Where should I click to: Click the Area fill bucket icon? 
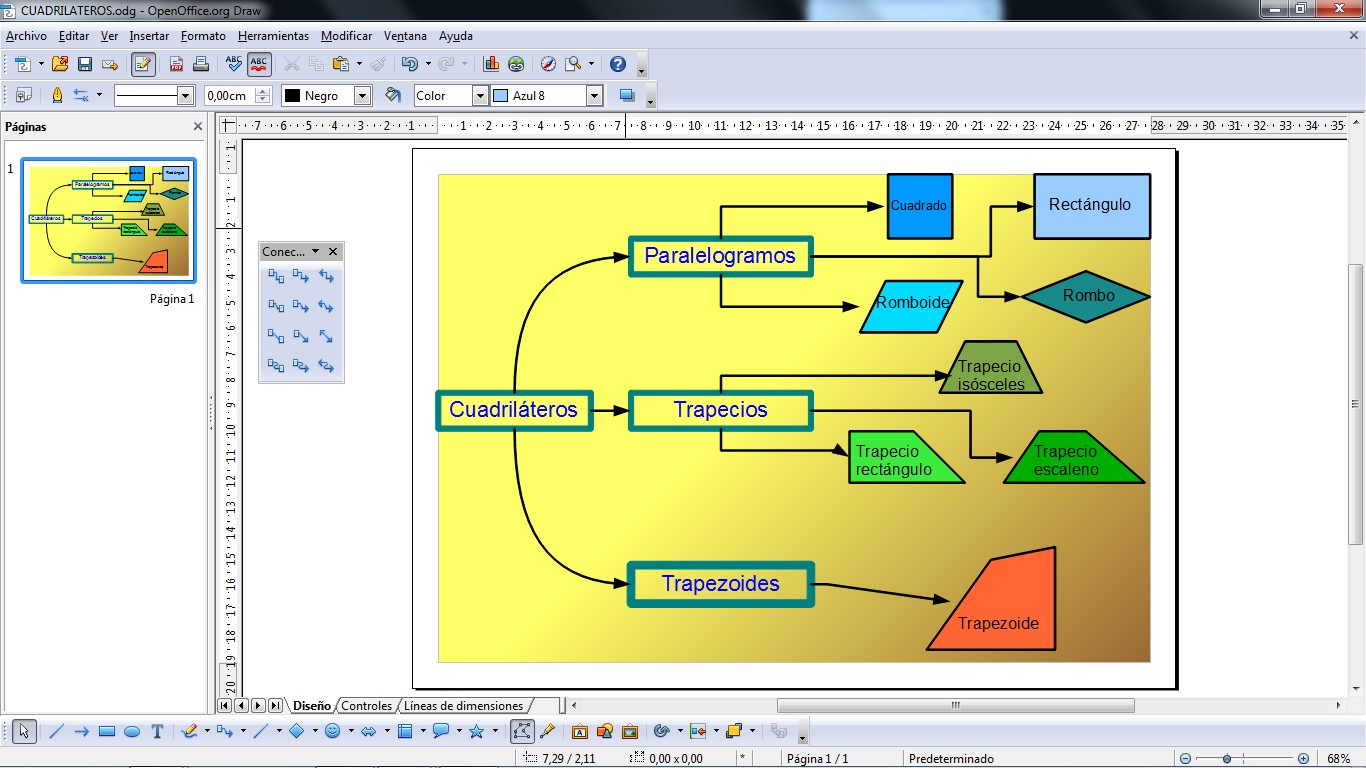coord(393,95)
